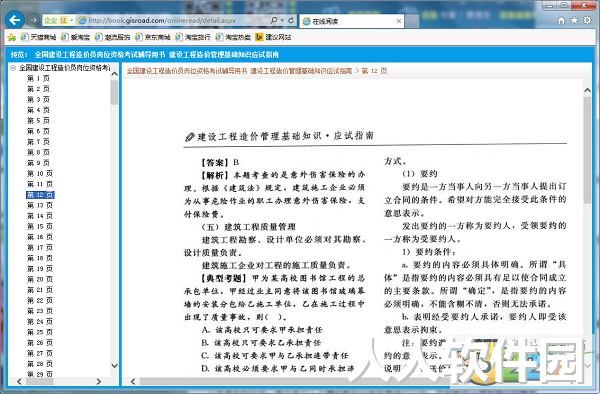Select 第 21 页 in tree

[40, 290]
